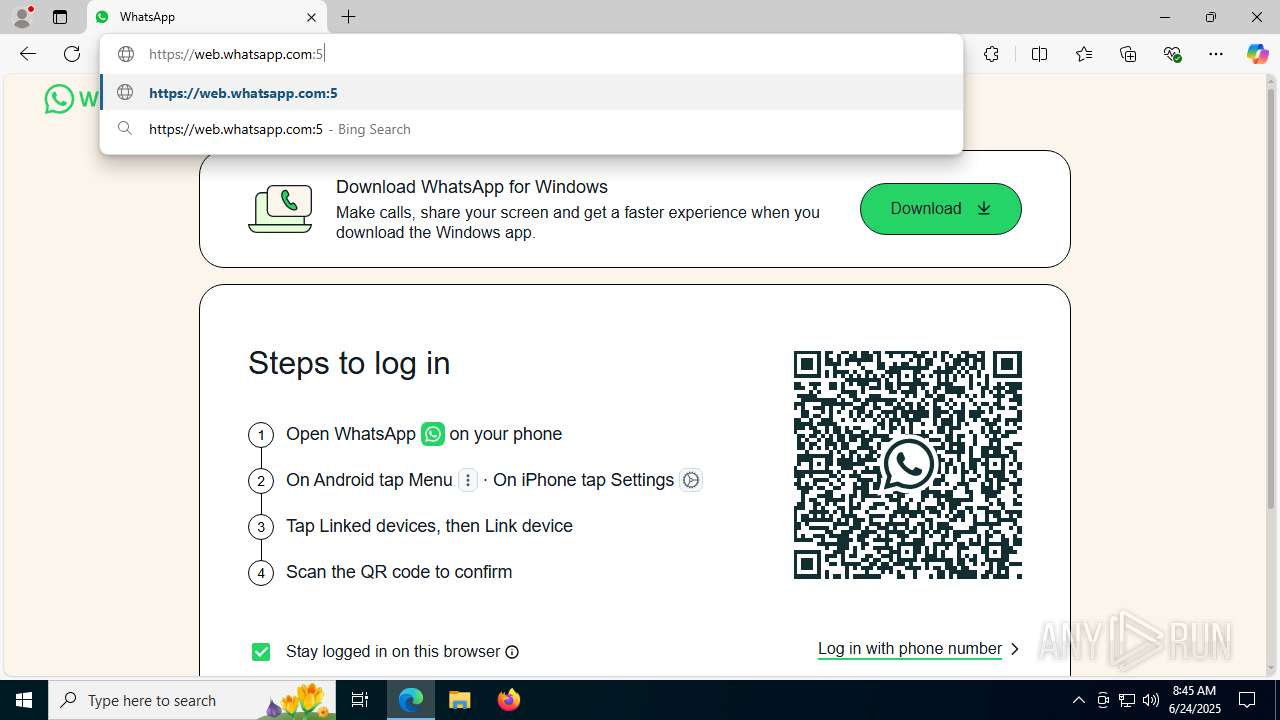This screenshot has height=720, width=1280.
Task: Open the Copilot sidebar icon
Action: tap(1257, 54)
